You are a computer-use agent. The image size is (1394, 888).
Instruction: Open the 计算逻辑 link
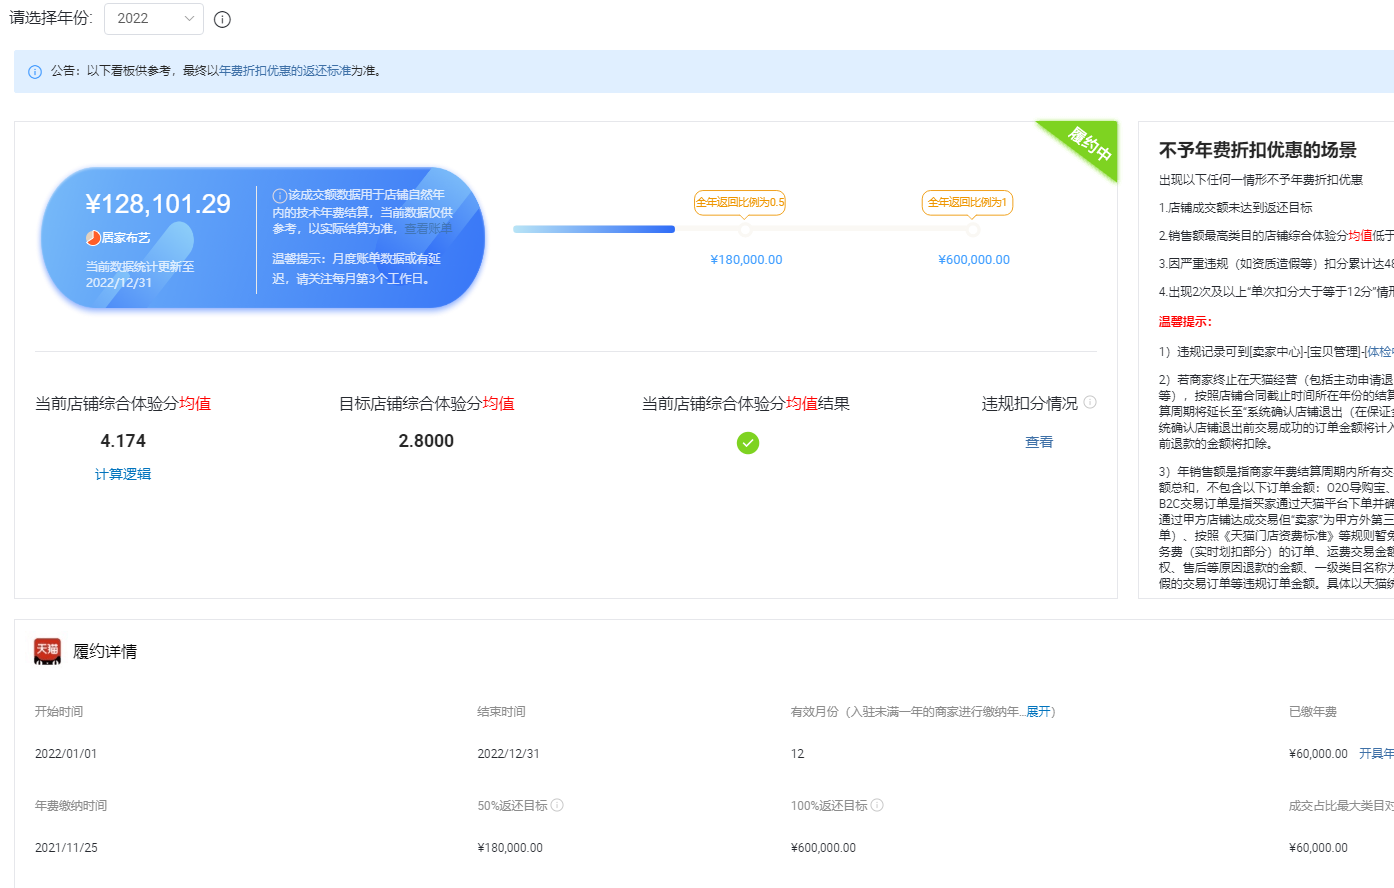(x=123, y=474)
